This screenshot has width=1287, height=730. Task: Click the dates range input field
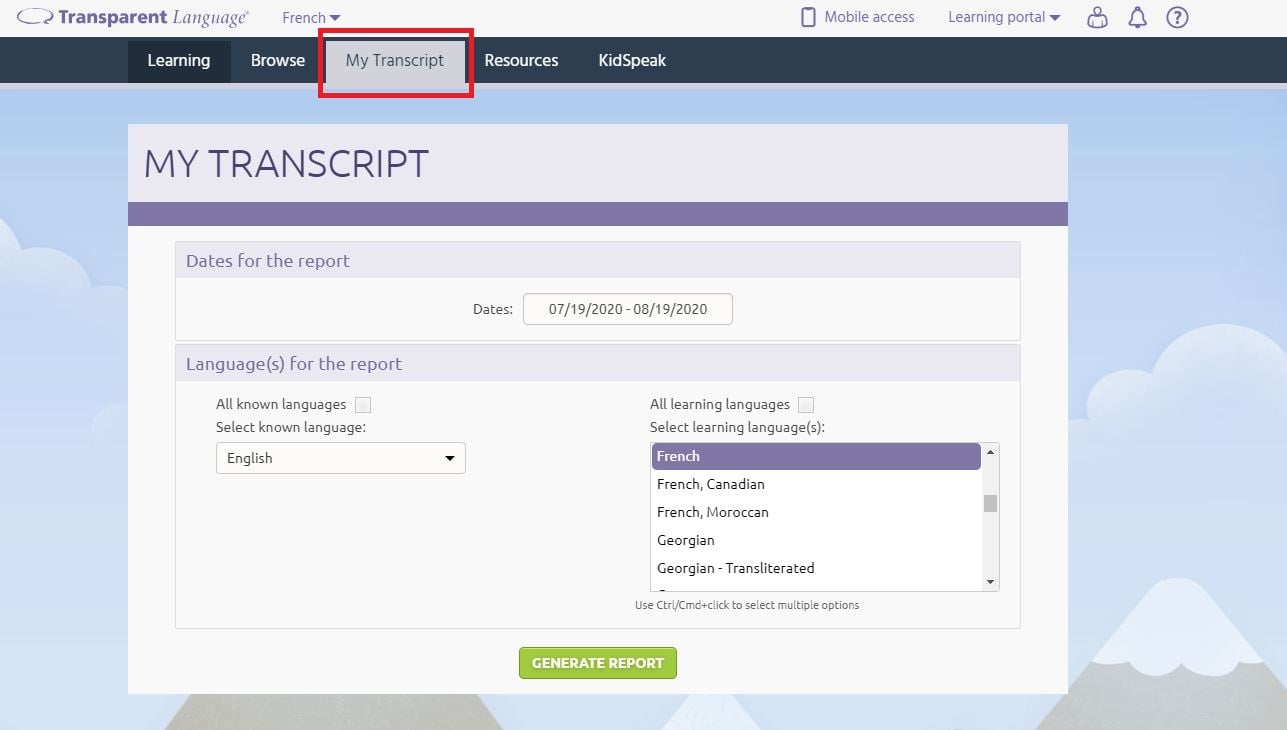point(627,308)
